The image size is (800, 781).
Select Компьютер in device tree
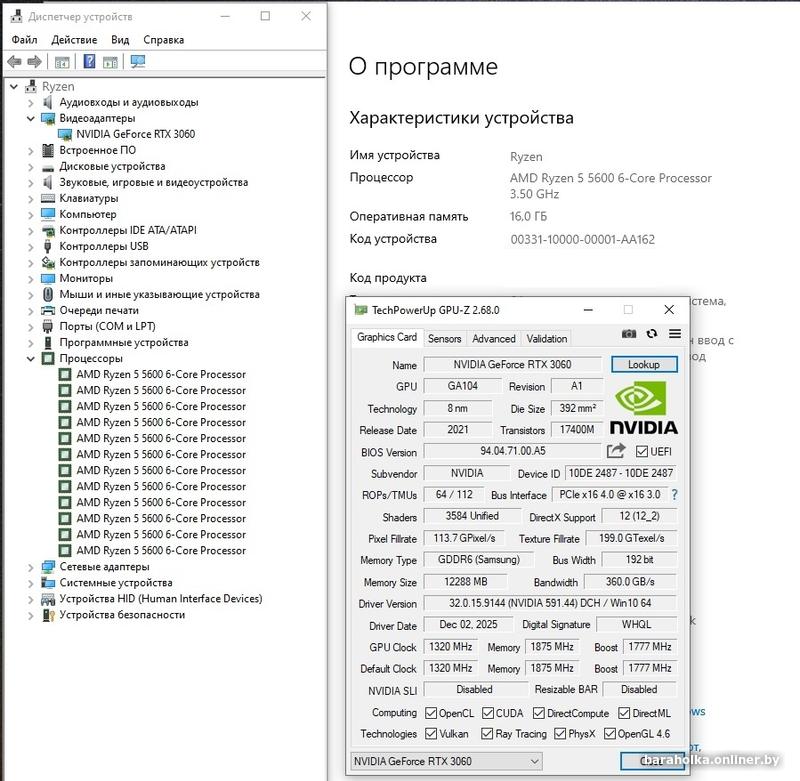88,214
